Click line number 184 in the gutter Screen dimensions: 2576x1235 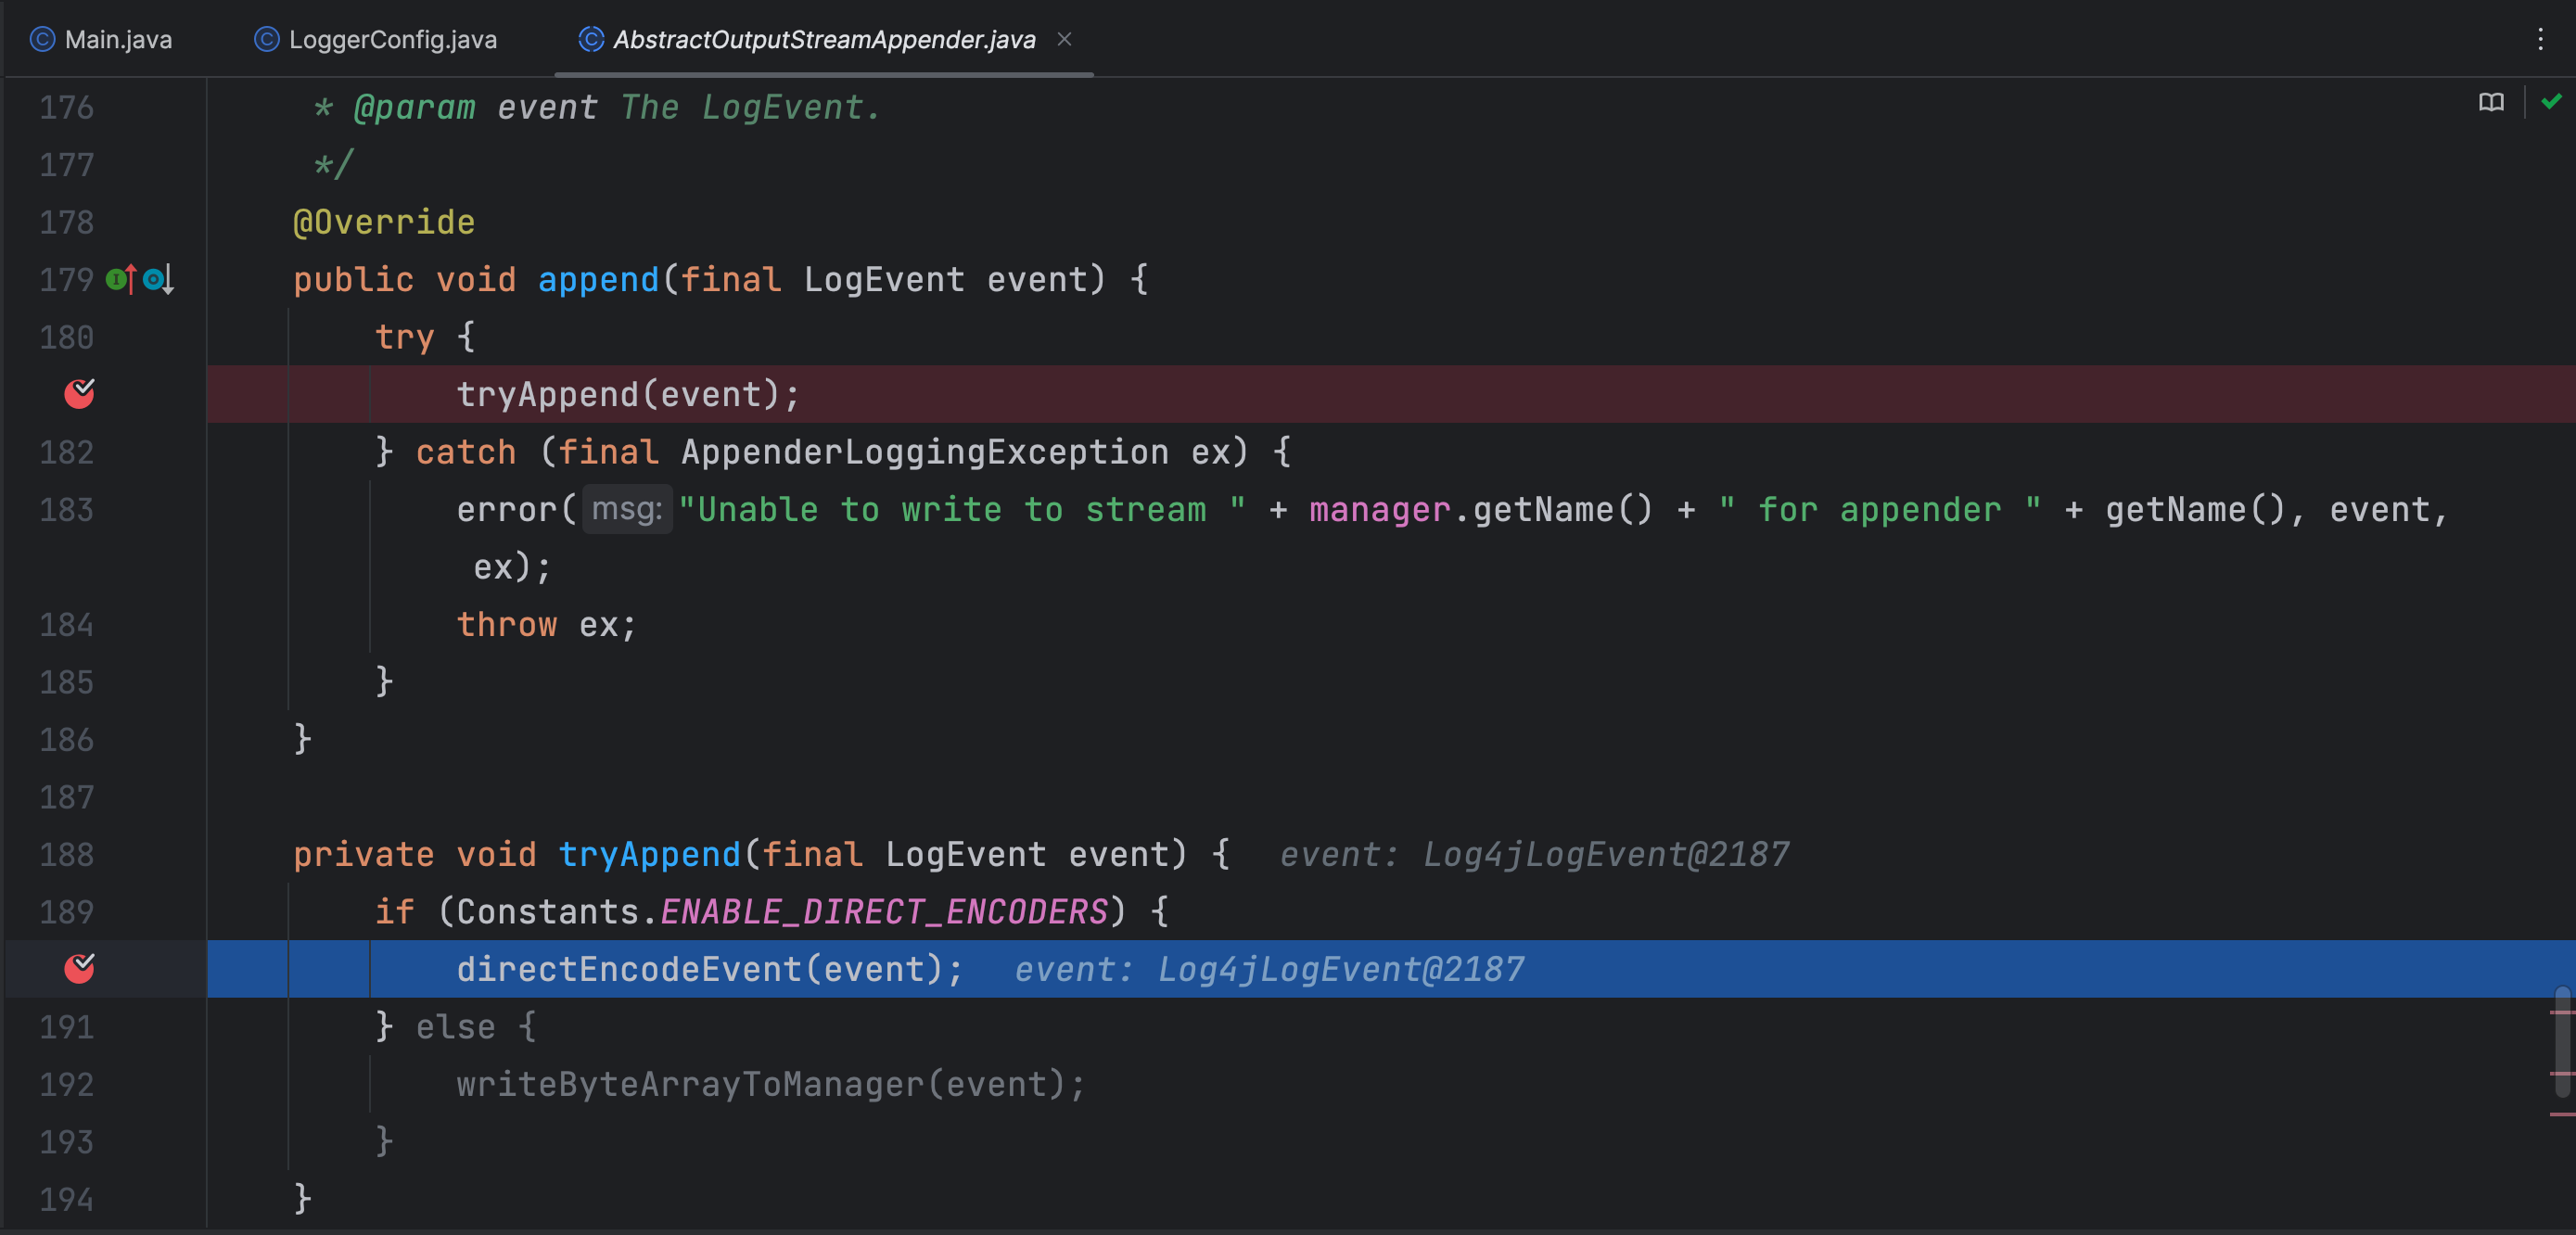pyautogui.click(x=66, y=625)
